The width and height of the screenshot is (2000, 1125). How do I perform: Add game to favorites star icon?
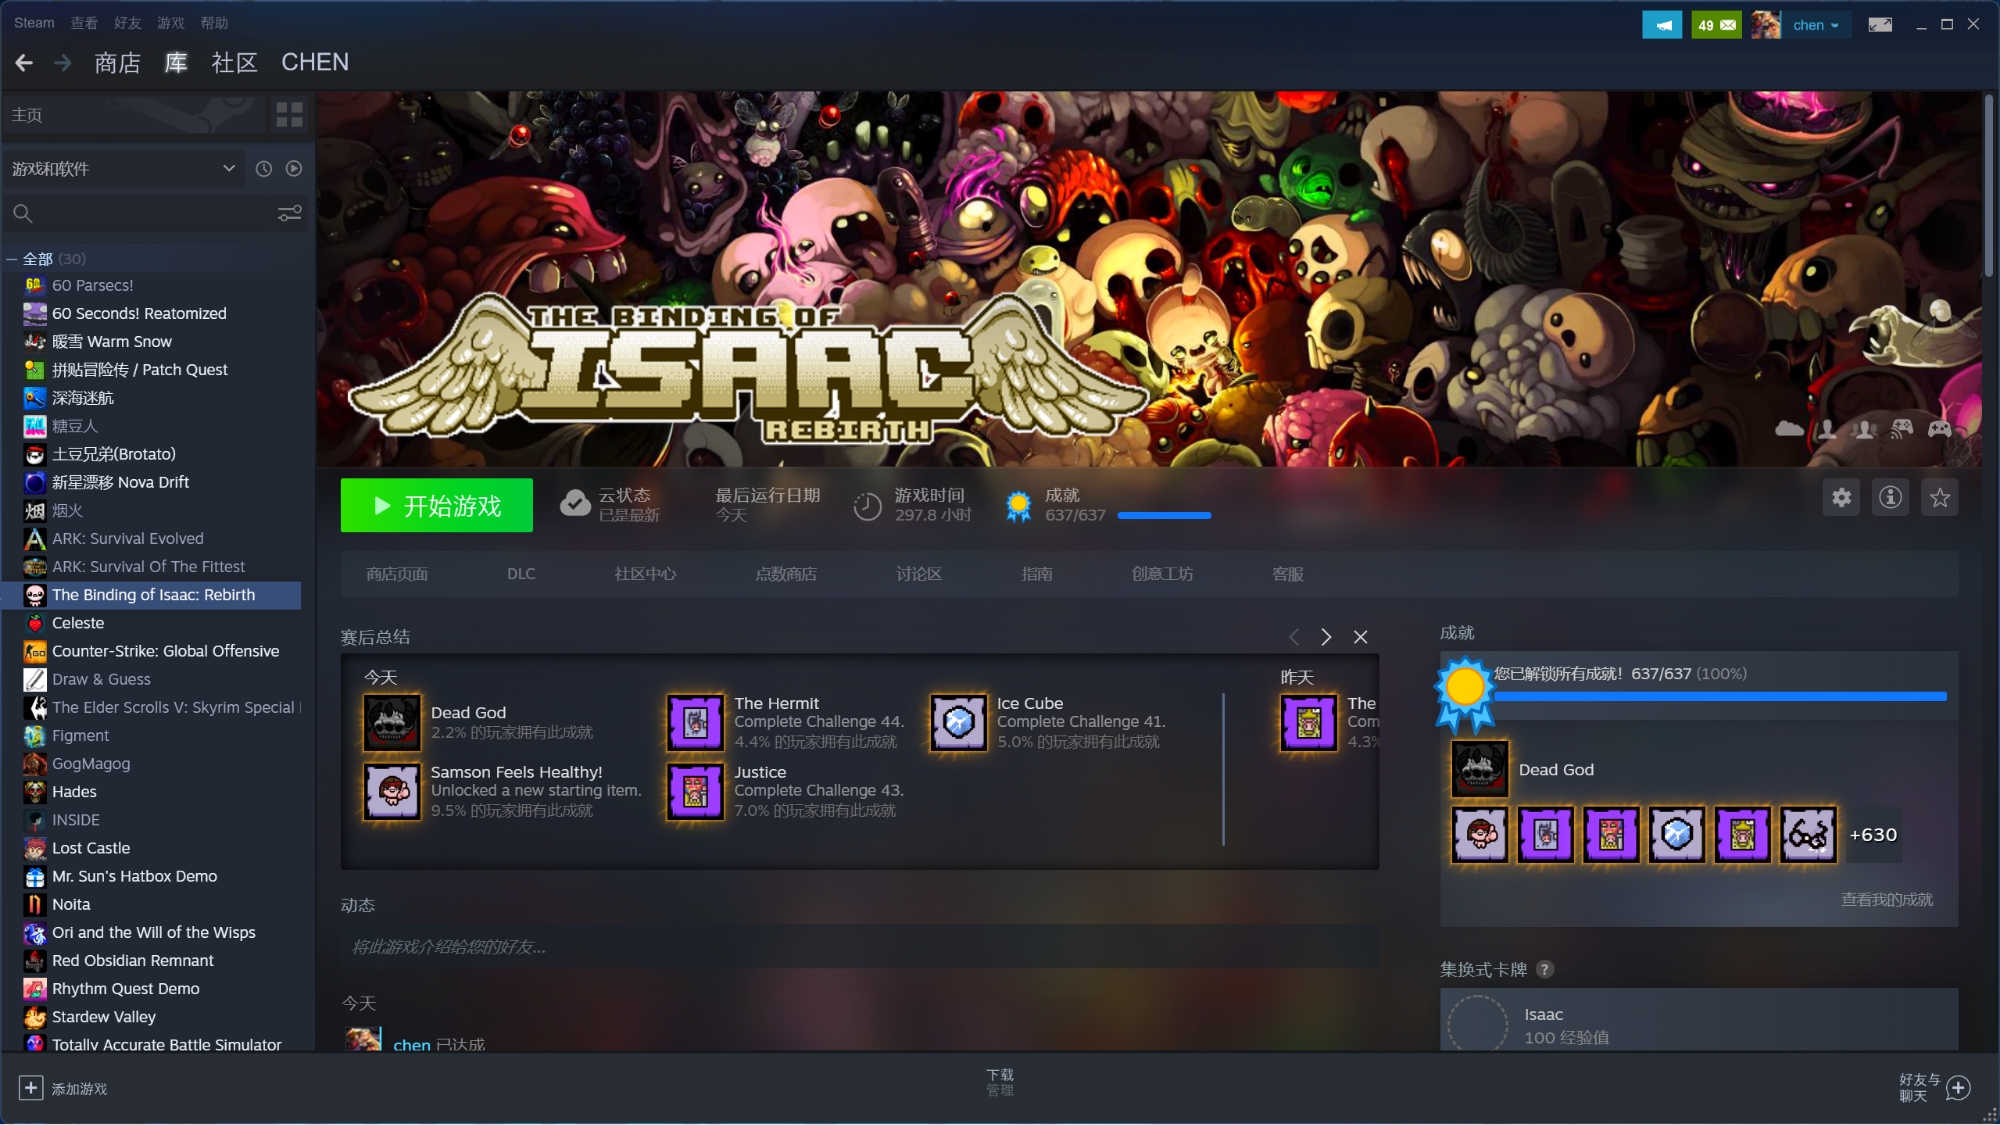point(1940,498)
